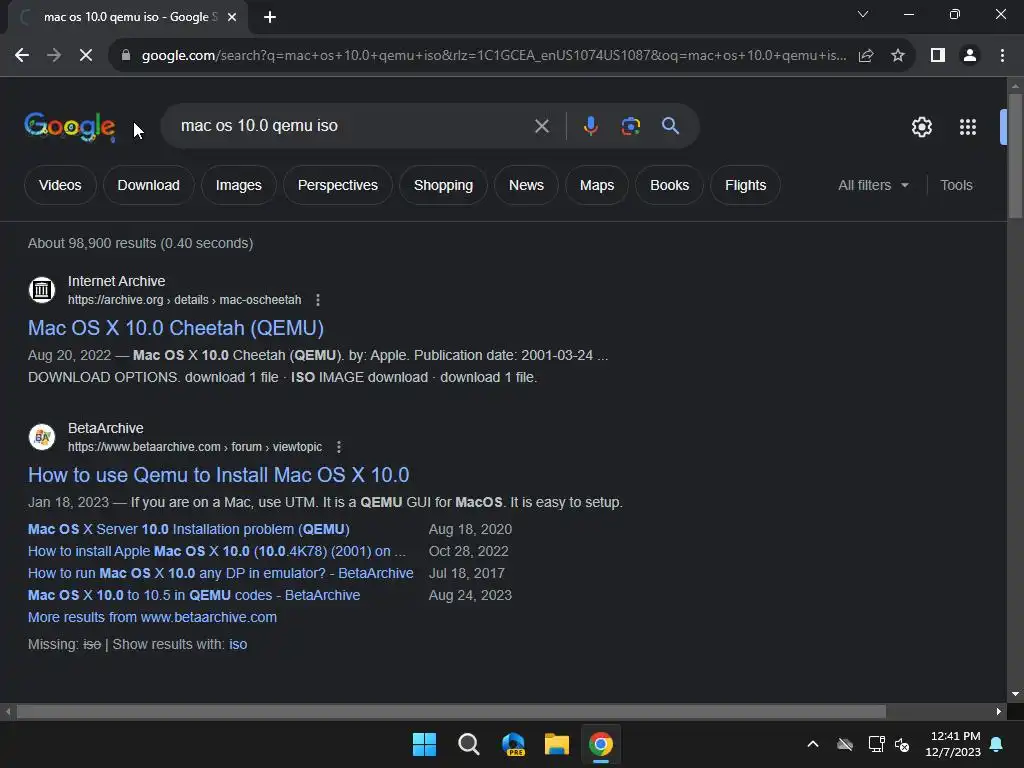This screenshot has height=768, width=1024.
Task: Expand the All filters dropdown
Action: (873, 185)
